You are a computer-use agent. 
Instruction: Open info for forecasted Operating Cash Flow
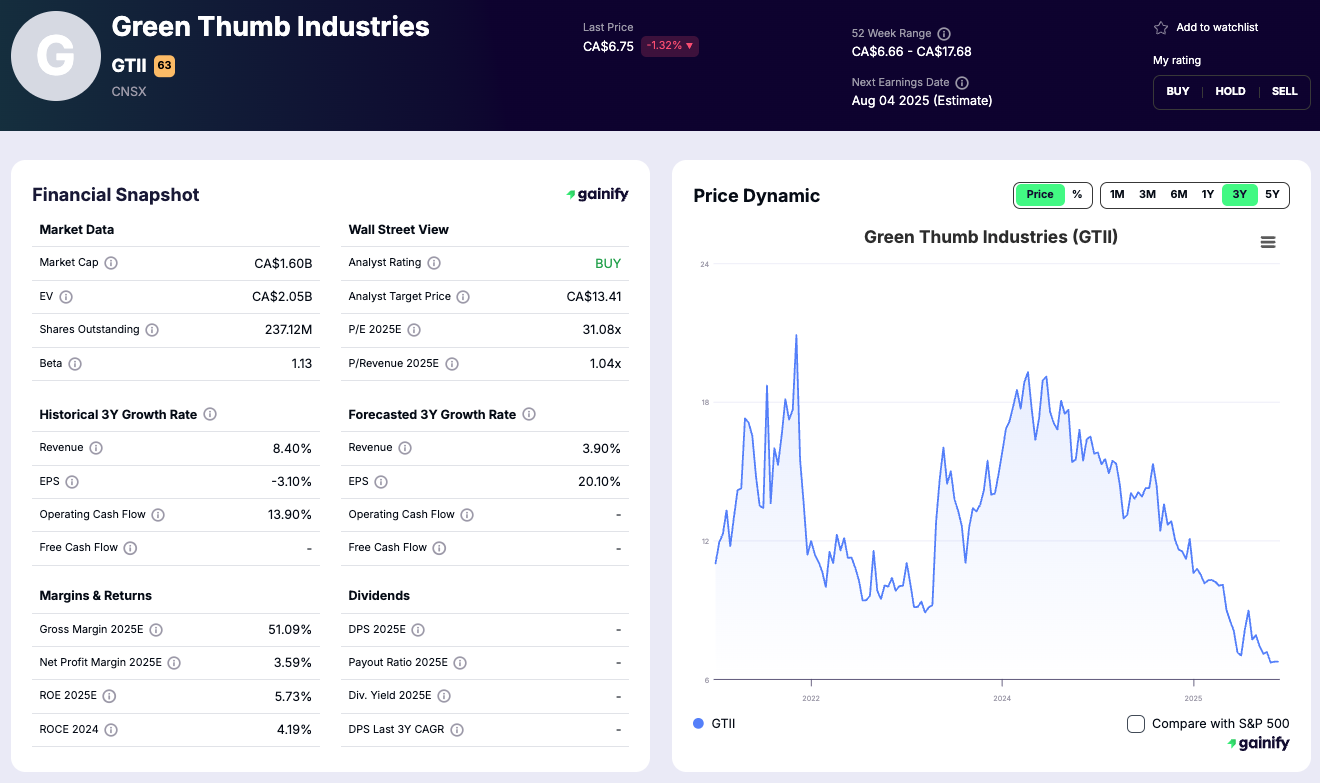[467, 515]
